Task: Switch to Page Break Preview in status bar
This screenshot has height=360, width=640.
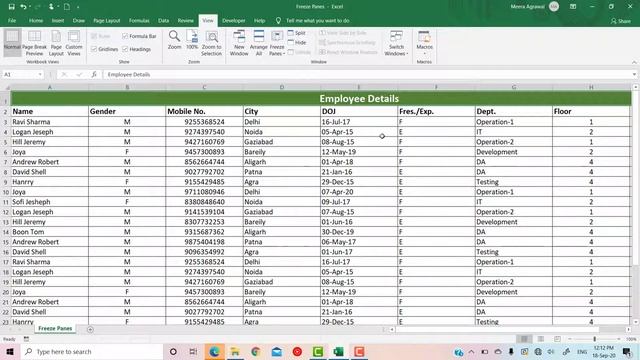Action: tap(557, 339)
